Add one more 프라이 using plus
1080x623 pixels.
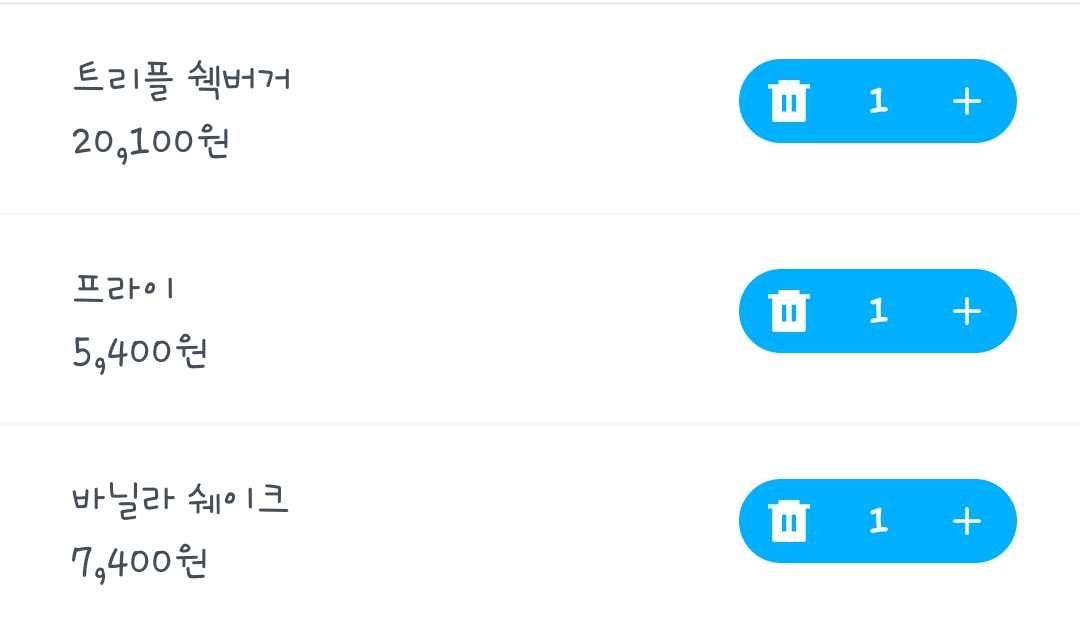click(966, 311)
